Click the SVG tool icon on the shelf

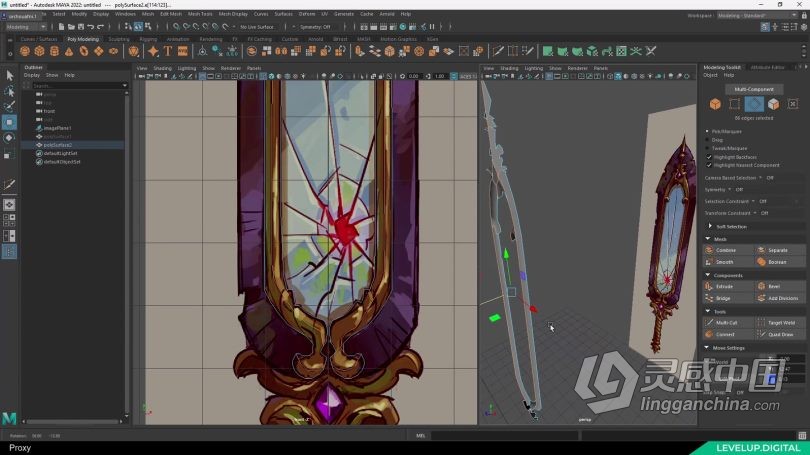(183, 51)
